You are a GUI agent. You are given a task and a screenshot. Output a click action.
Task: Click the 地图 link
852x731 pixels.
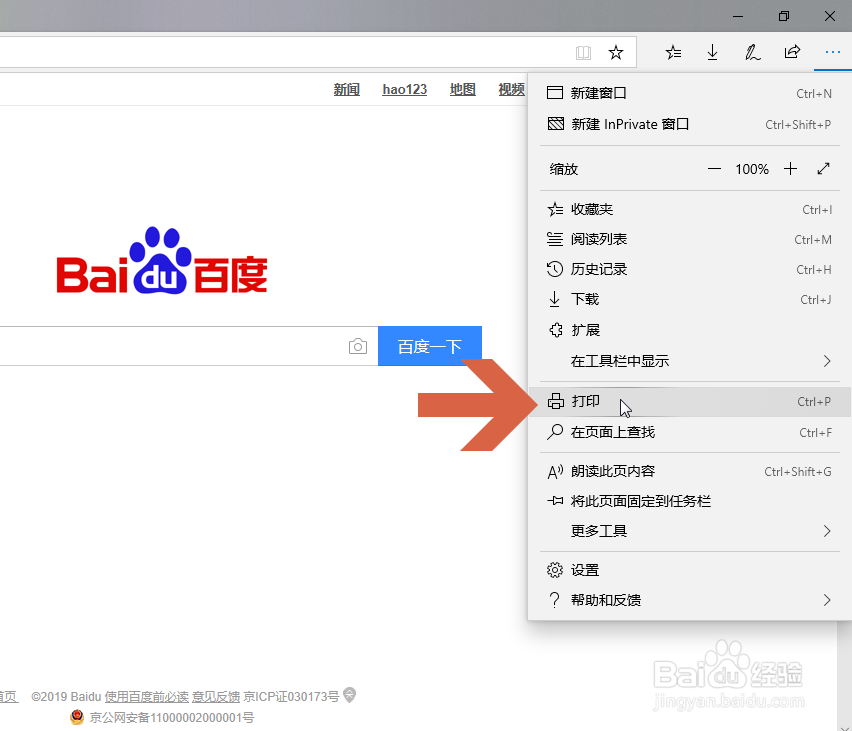click(x=463, y=89)
